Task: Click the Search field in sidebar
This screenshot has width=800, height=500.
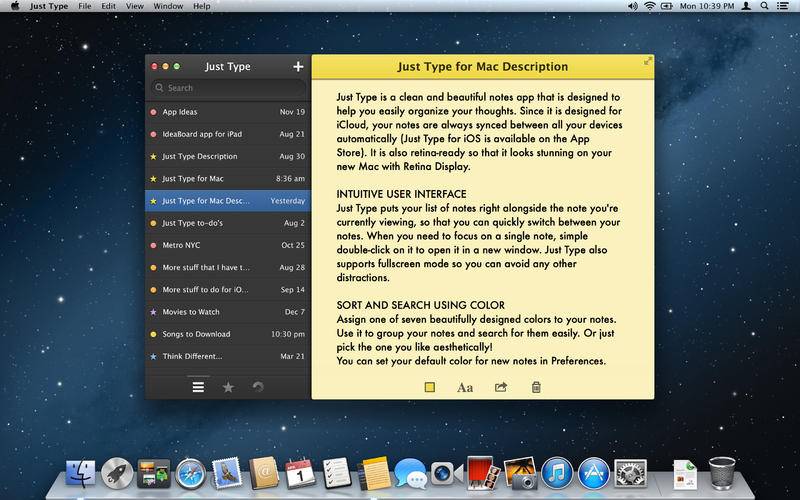Action: point(229,88)
